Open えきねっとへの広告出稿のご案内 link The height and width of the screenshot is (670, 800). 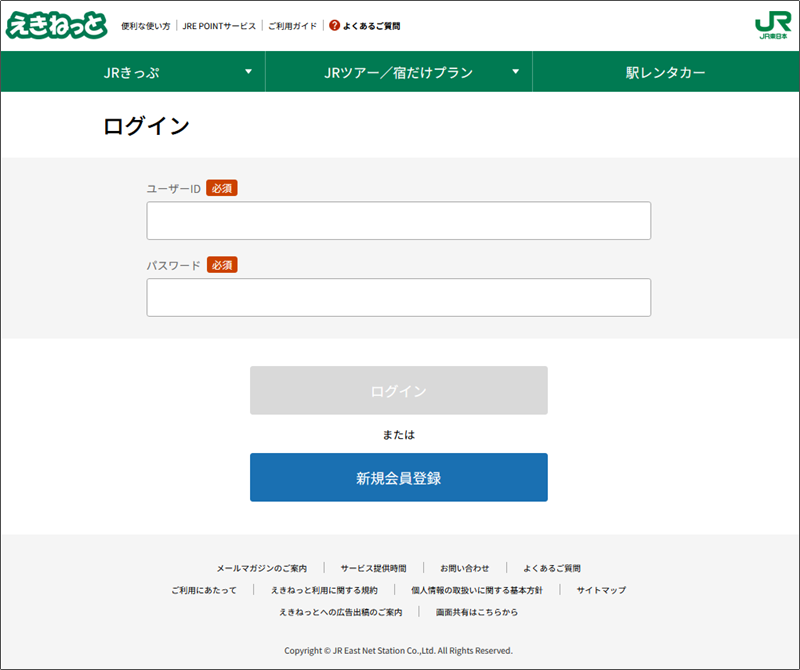pos(340,612)
